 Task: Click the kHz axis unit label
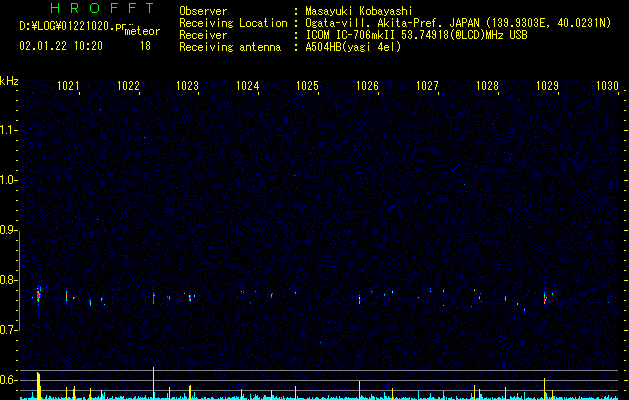(9, 81)
